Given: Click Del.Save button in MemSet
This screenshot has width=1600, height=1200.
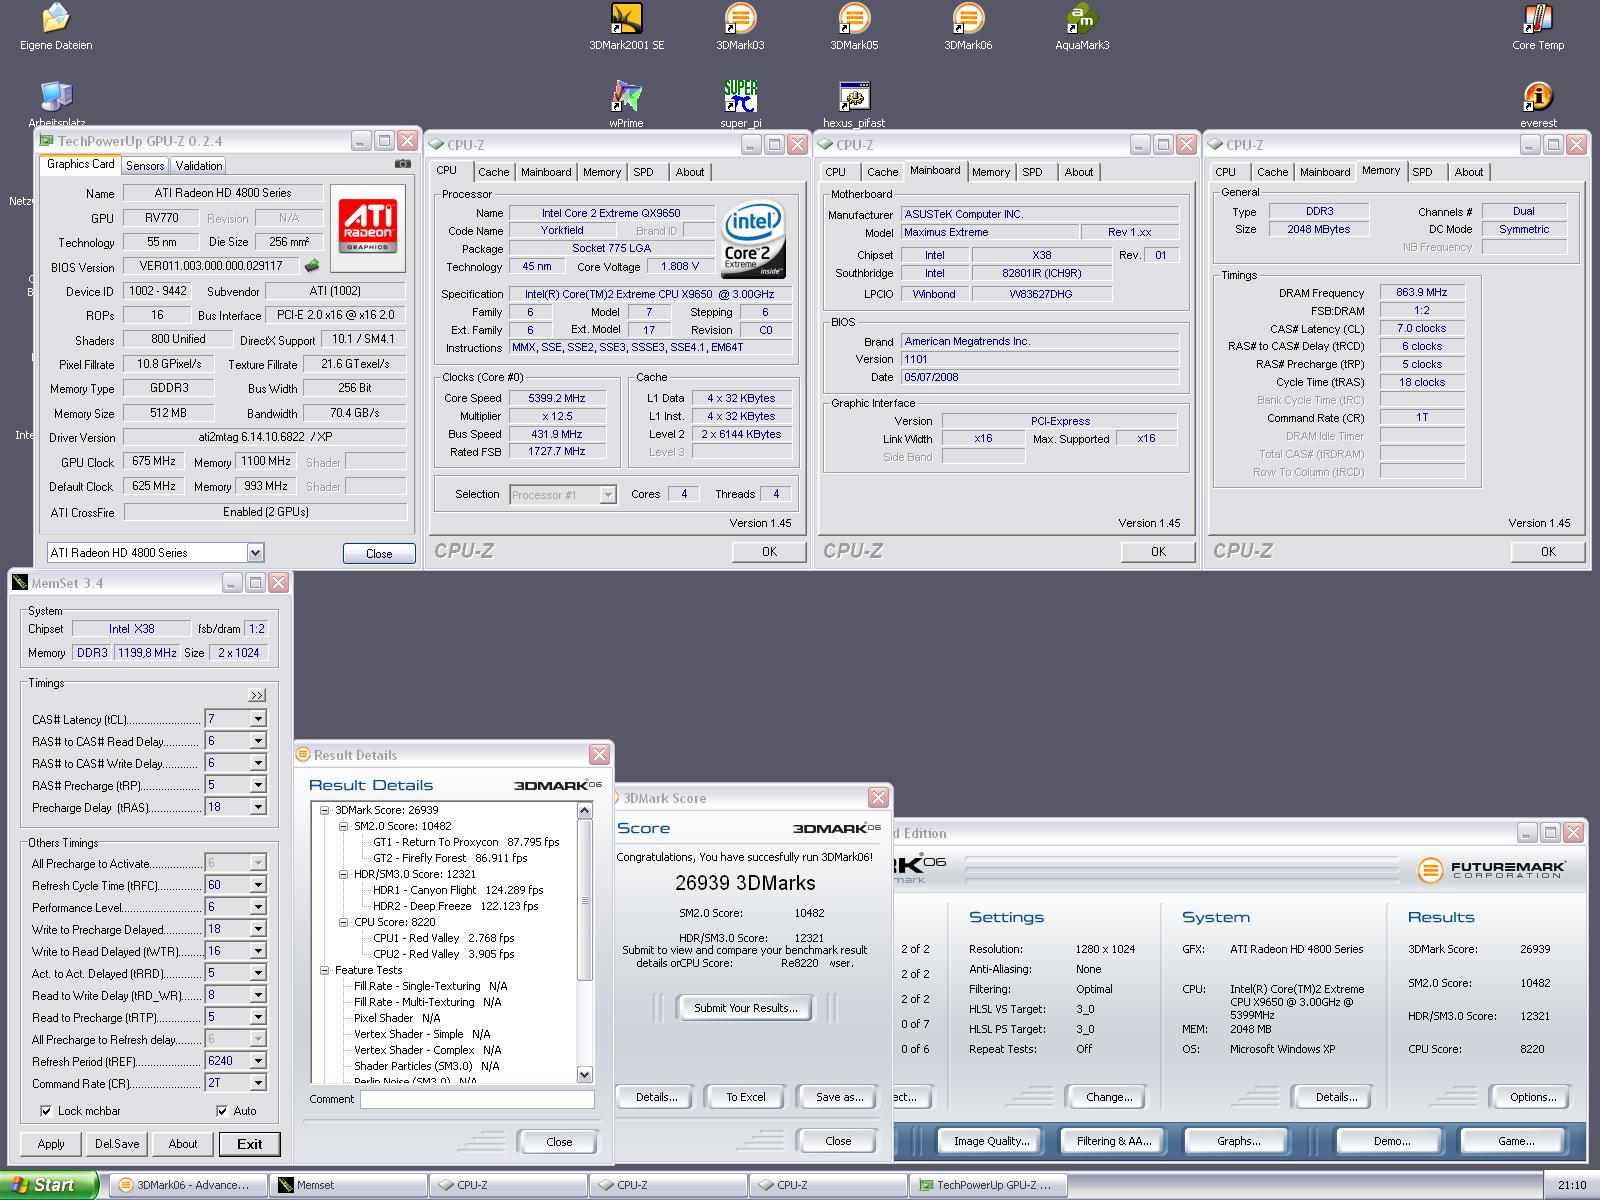Looking at the screenshot, I should pyautogui.click(x=117, y=1144).
